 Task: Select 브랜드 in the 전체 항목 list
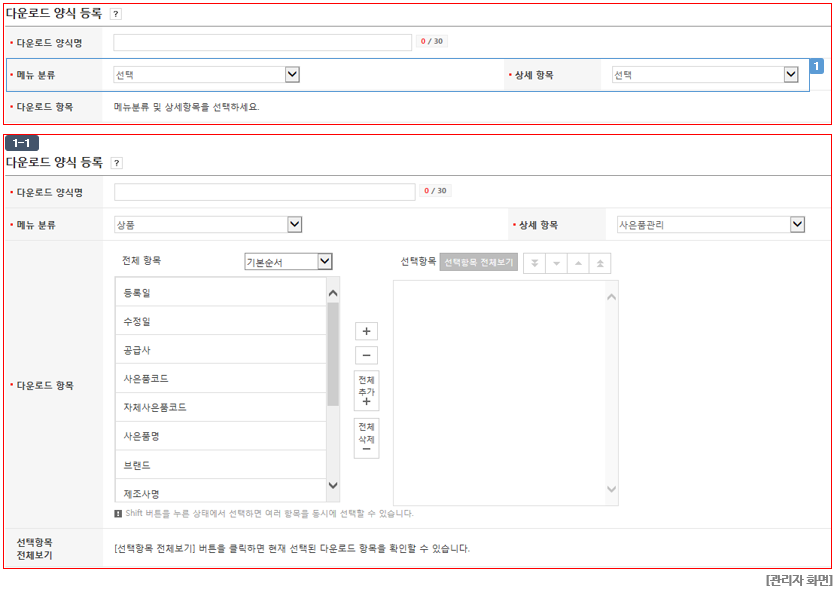(220, 465)
